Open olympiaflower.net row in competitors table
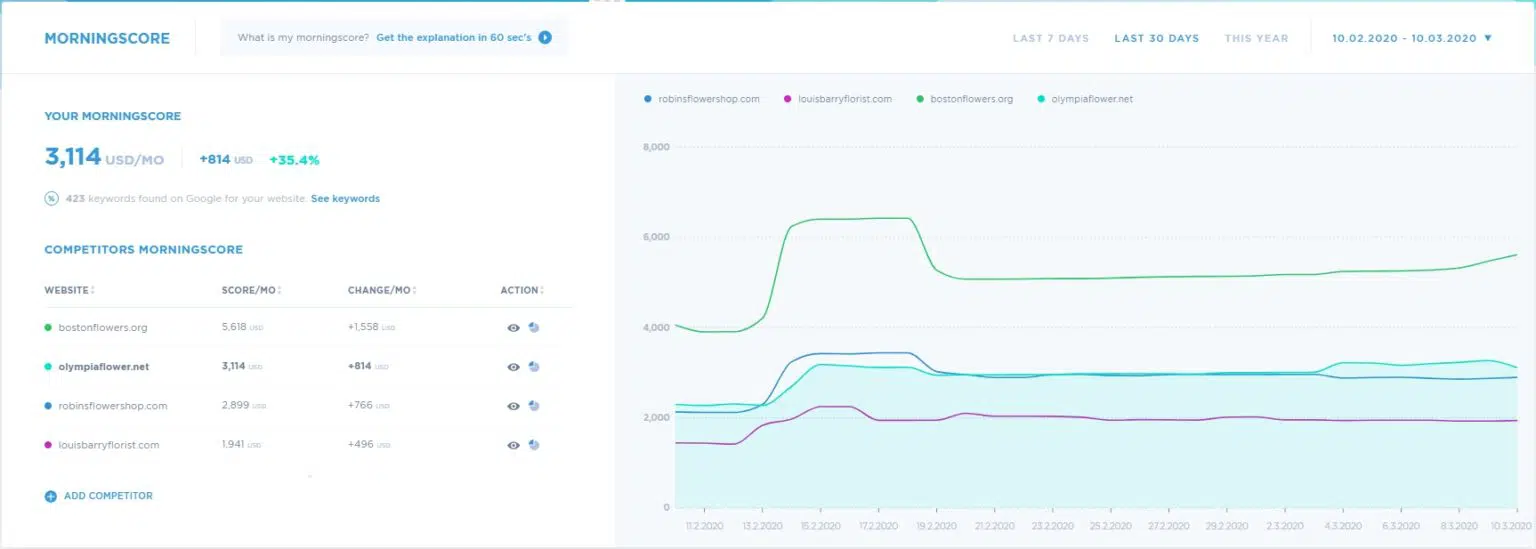This screenshot has width=1536, height=549. click(x=308, y=367)
